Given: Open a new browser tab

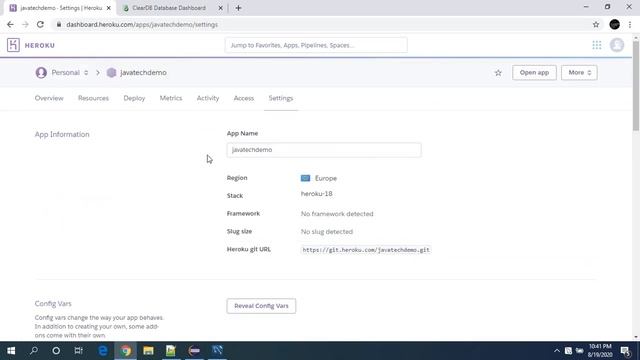Looking at the screenshot, I should coord(238,8).
